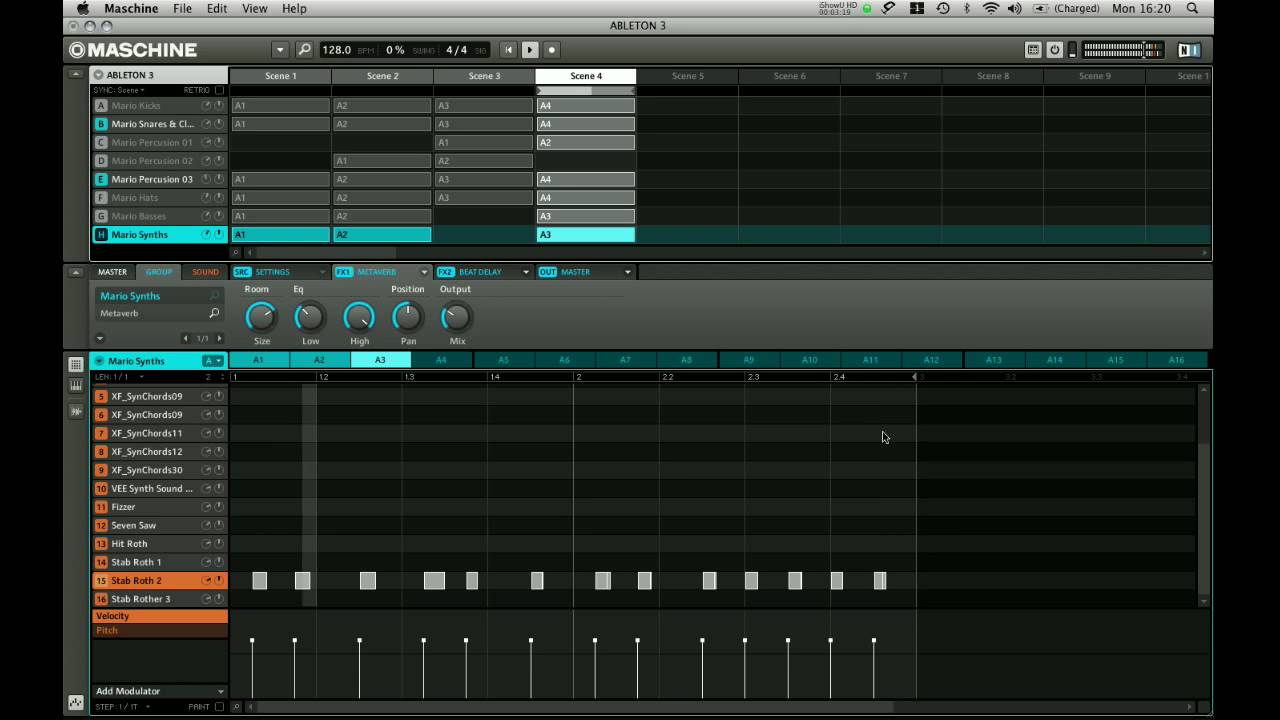Open the SRC Settings dropdown arrow
The height and width of the screenshot is (720, 1280).
[x=322, y=272]
